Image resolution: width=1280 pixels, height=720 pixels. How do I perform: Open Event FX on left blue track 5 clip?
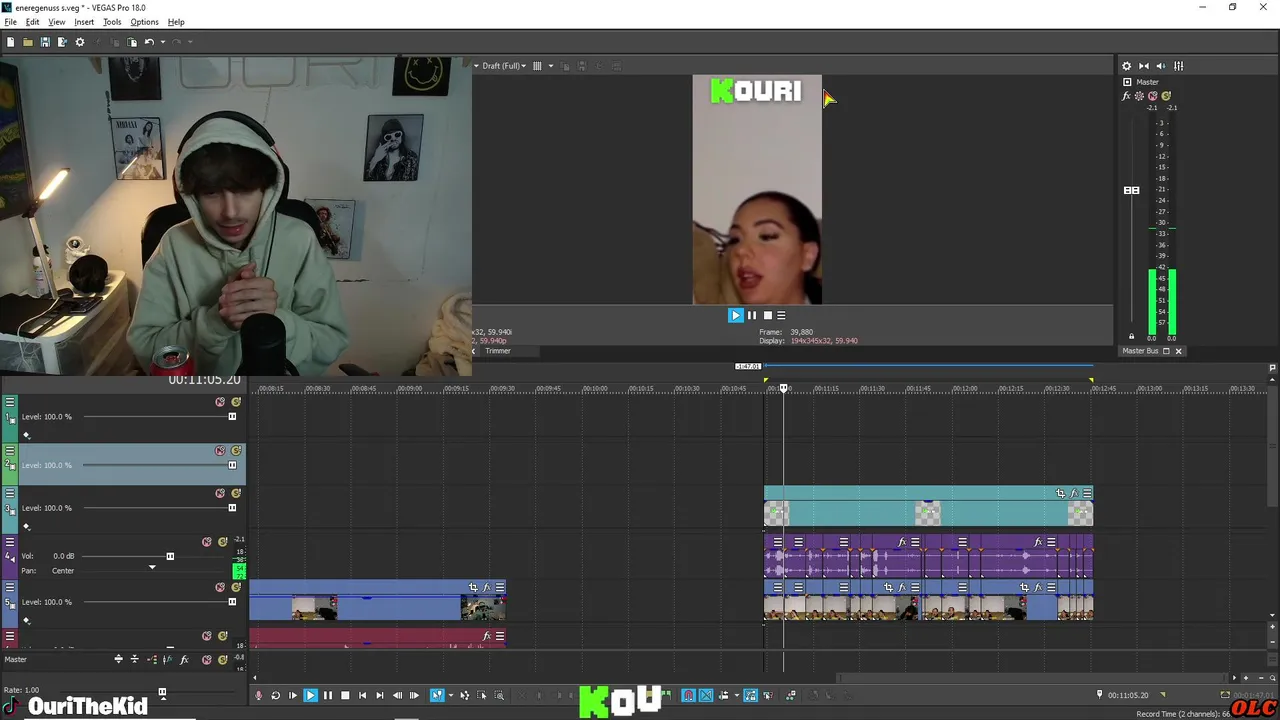(487, 587)
